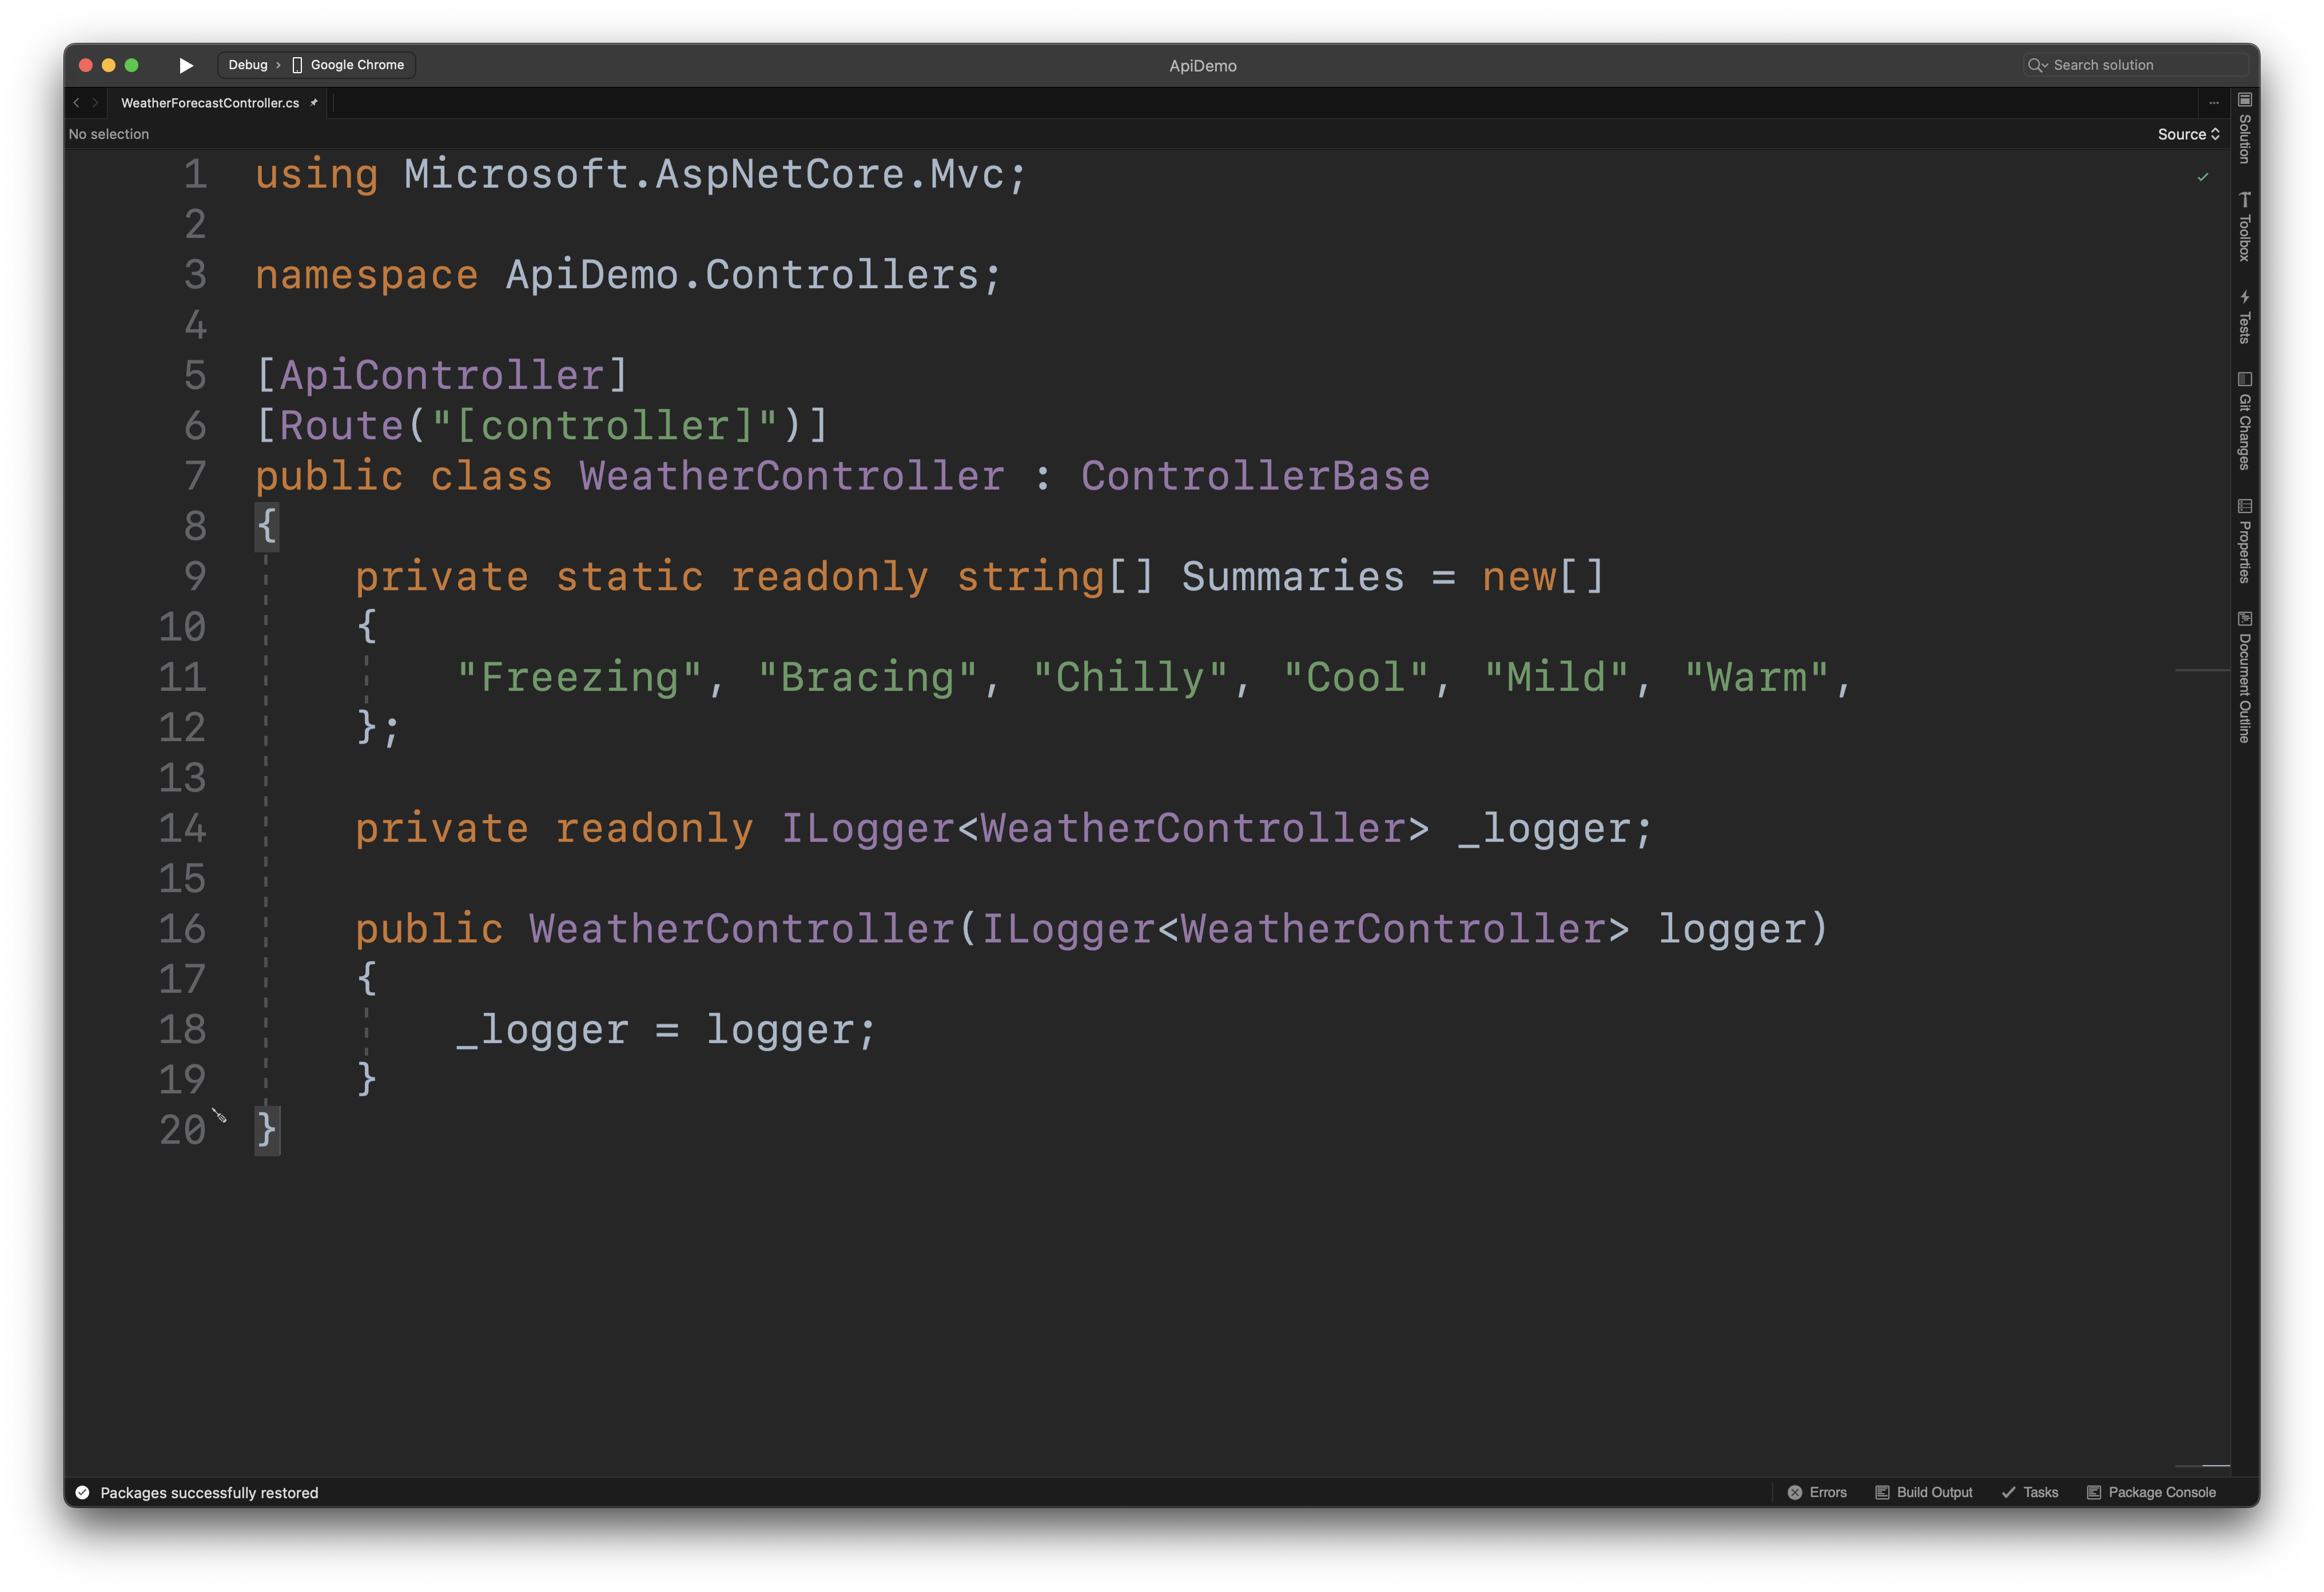Click the highlighted opening brace on line 8
2324x1592 pixels.
(267, 526)
